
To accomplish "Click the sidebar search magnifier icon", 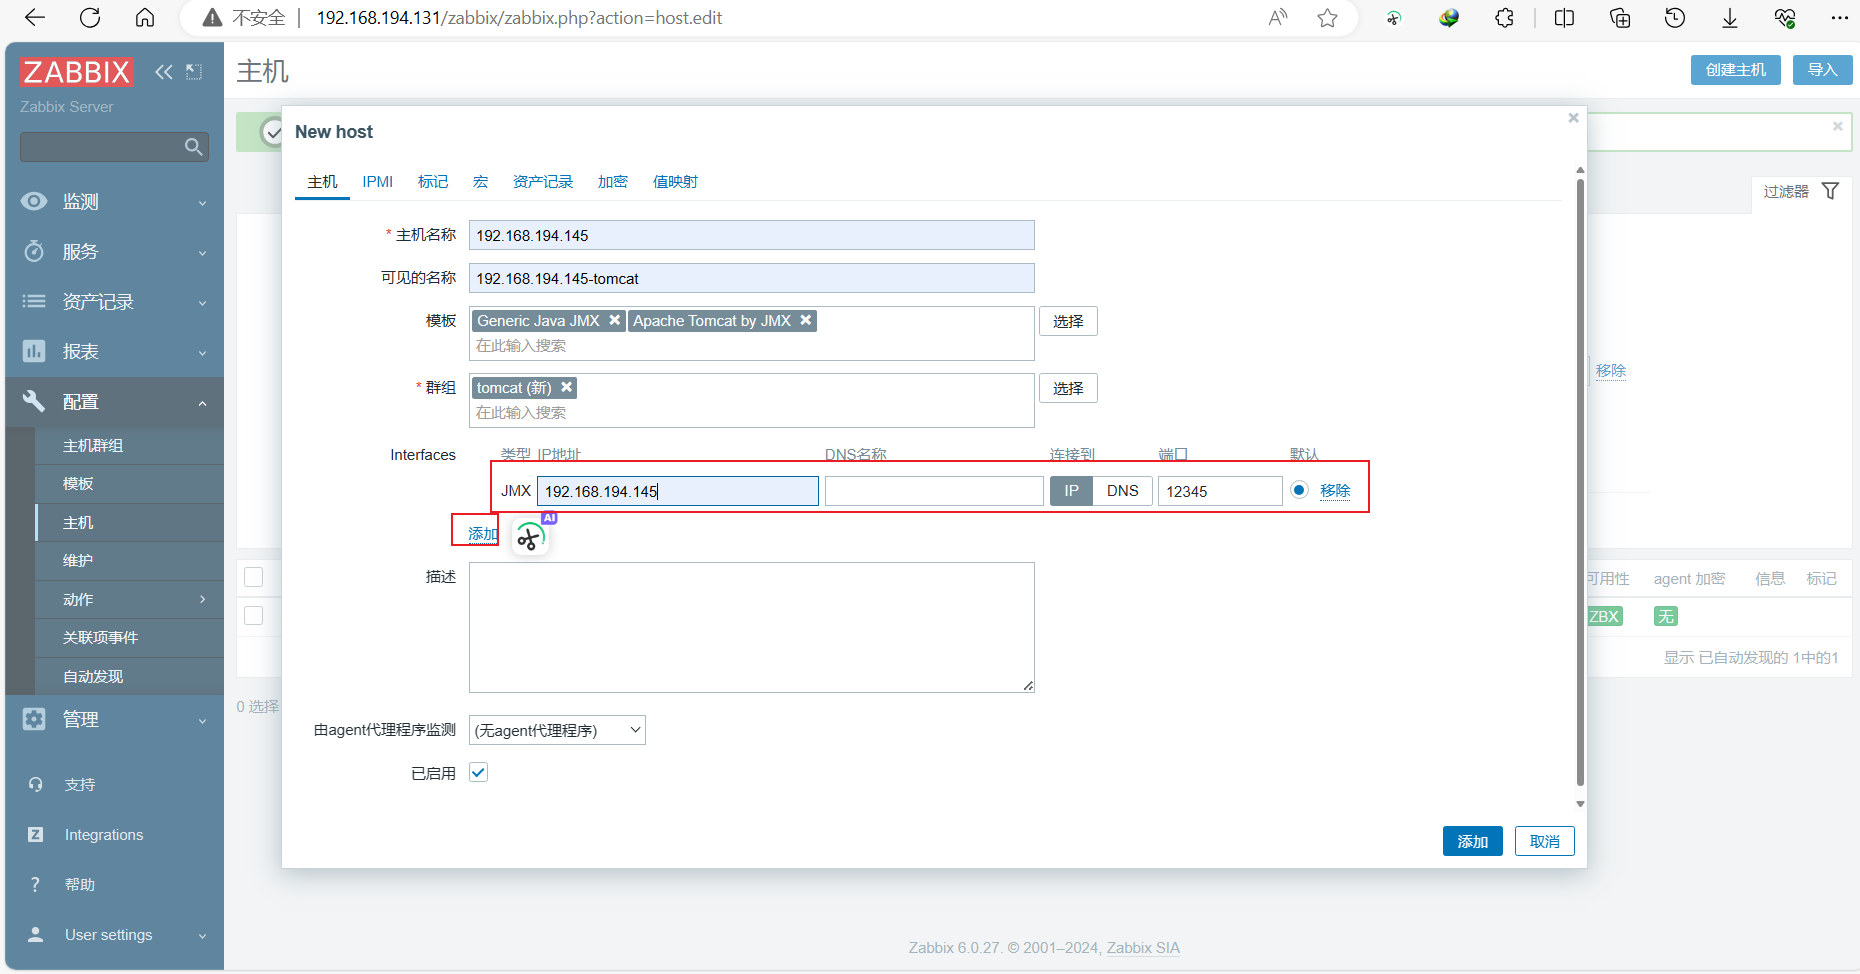I will click(194, 147).
